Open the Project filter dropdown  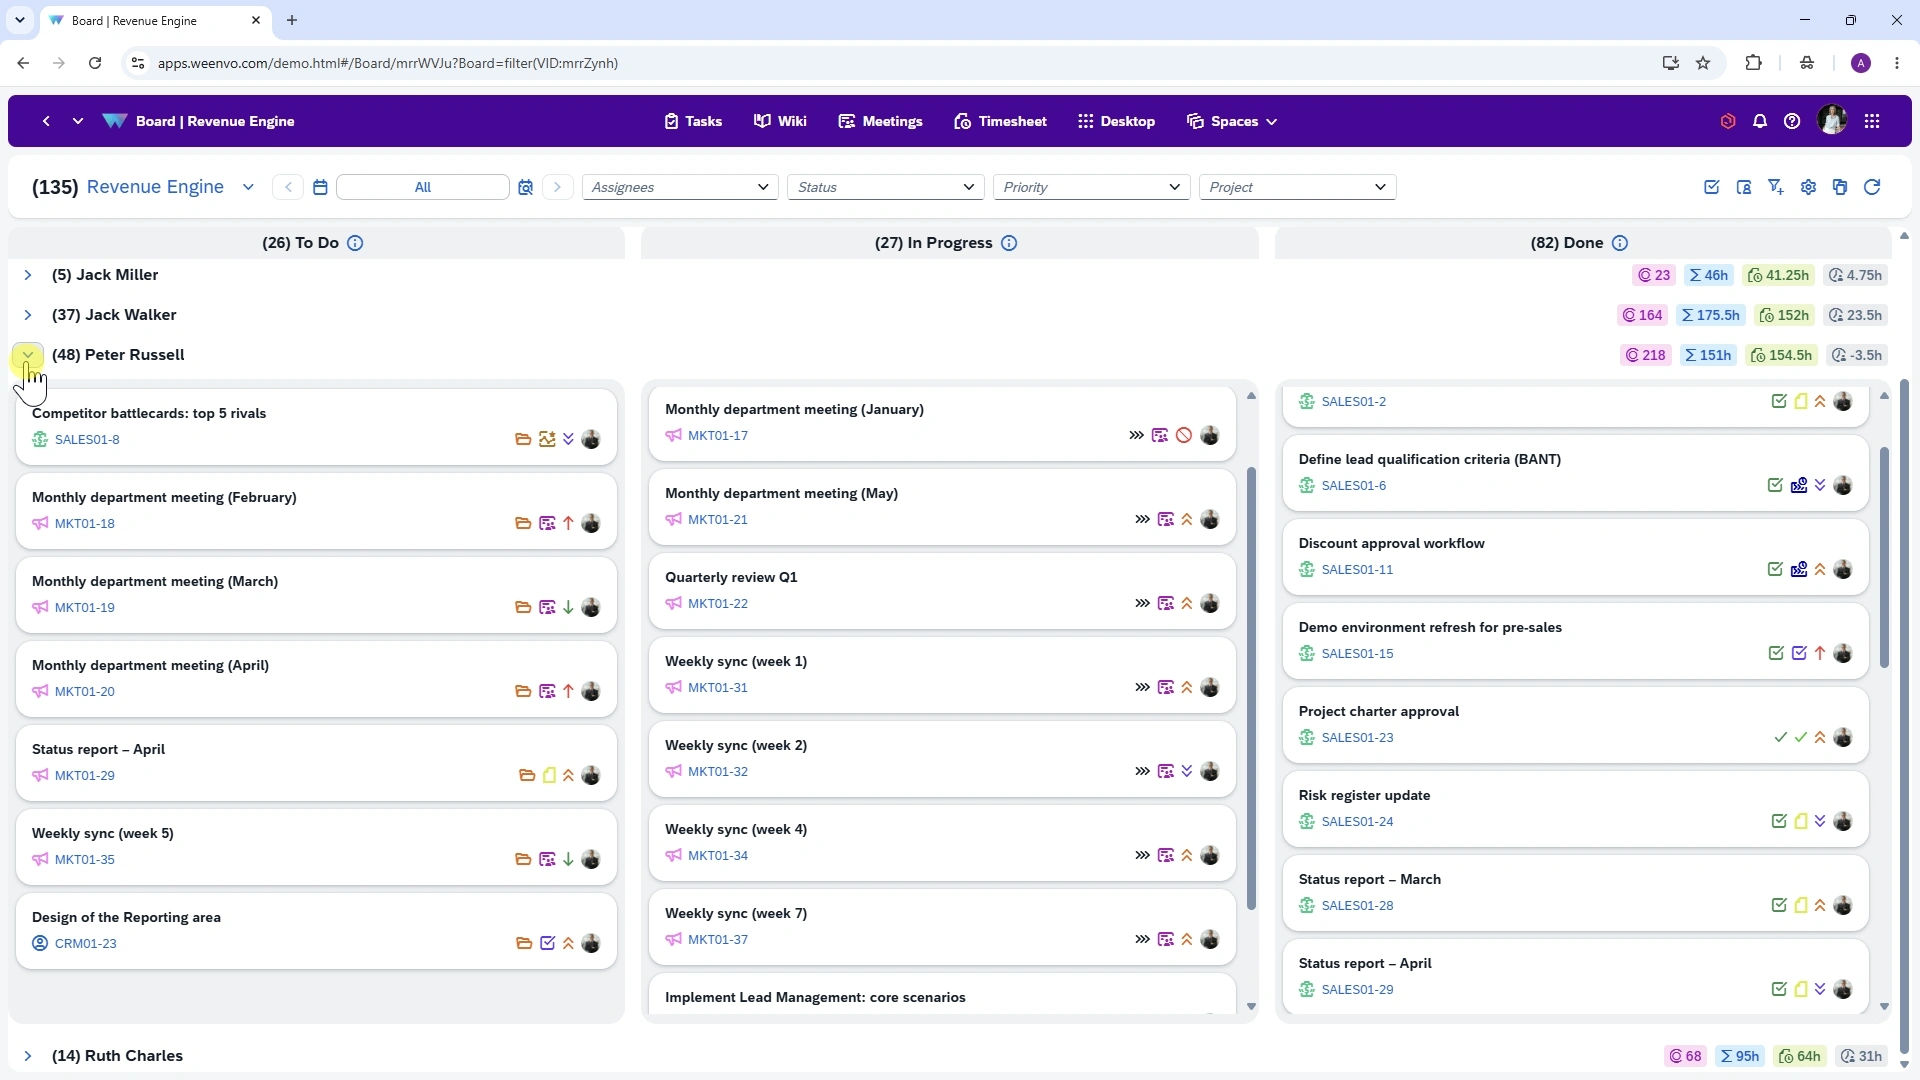pos(1297,187)
